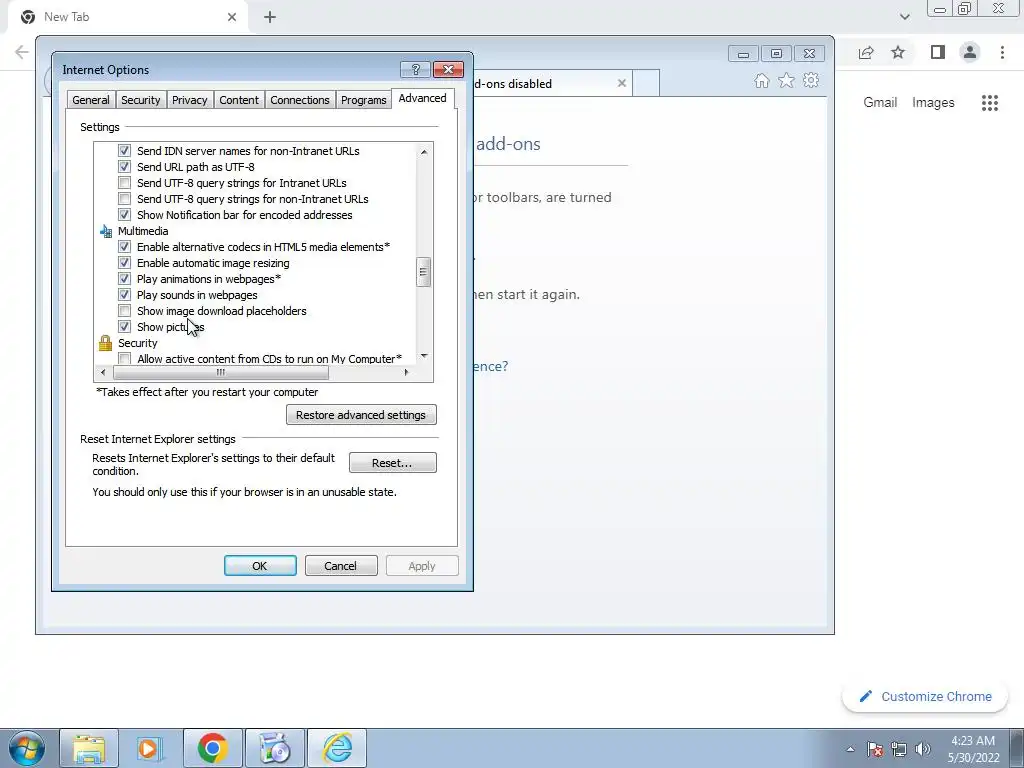Open Google apps grid icon
The image size is (1024, 768).
tap(989, 103)
